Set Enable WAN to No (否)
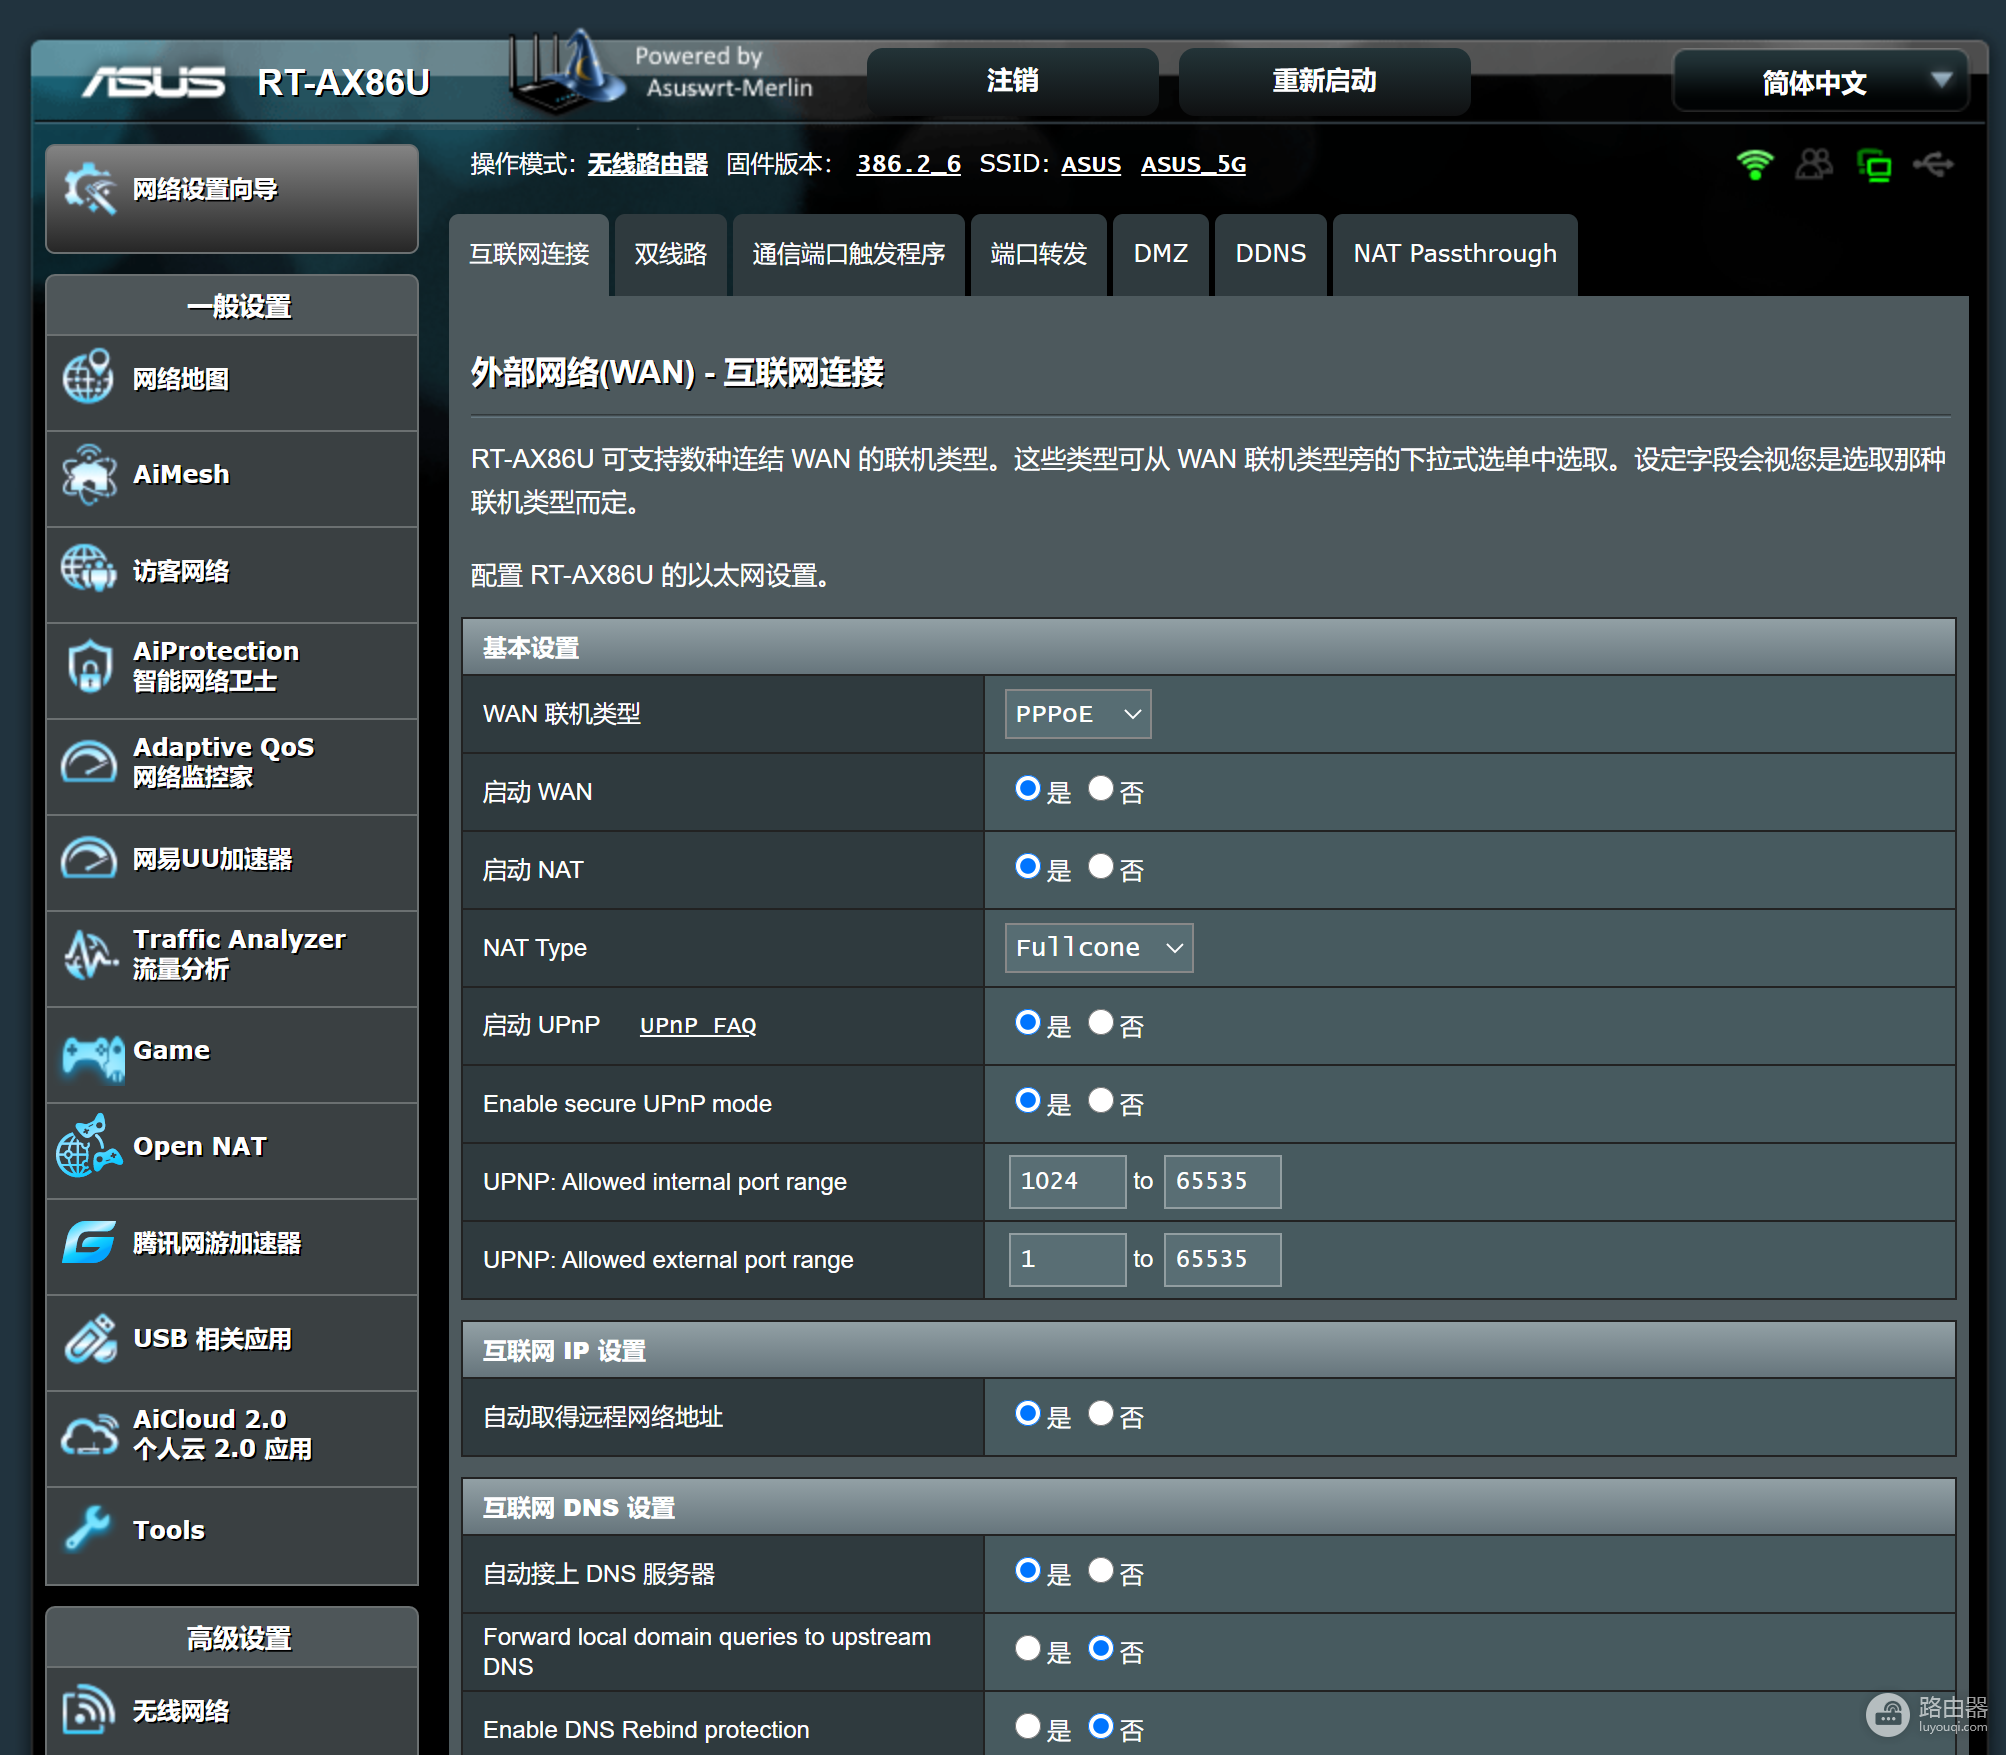 (x=1101, y=789)
